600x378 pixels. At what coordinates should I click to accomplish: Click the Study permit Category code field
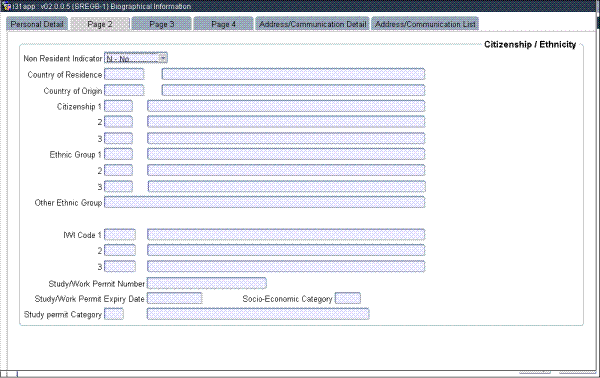point(114,314)
